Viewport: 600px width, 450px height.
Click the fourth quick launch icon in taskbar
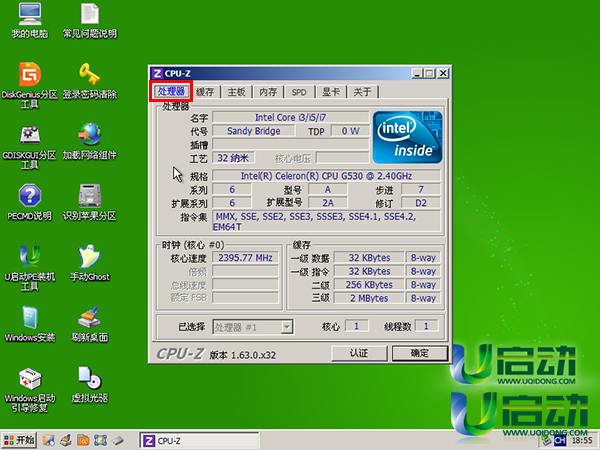pos(100,440)
